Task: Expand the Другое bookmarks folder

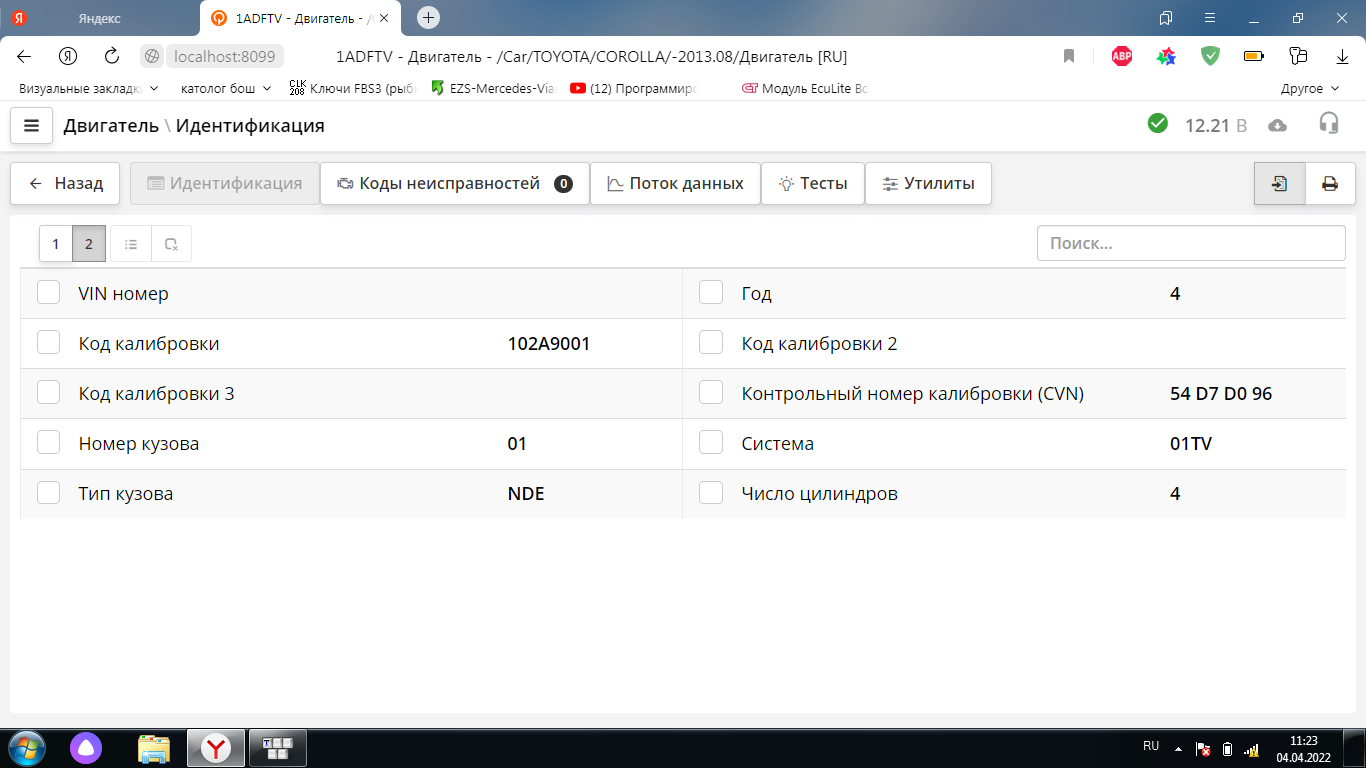Action: tap(1309, 88)
